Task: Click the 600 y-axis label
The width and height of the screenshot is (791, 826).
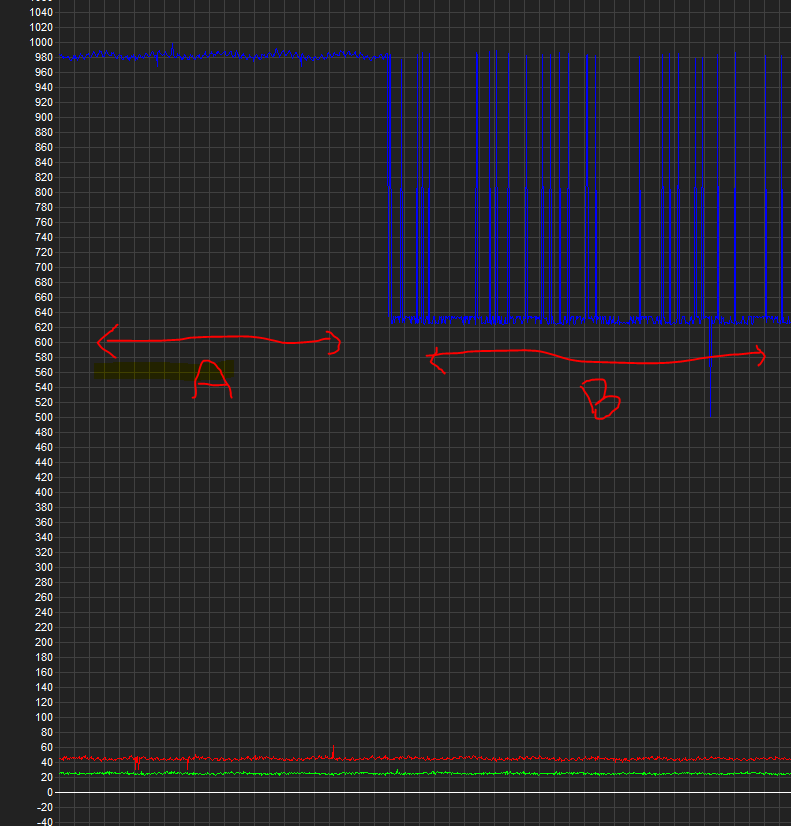Action: 44,342
